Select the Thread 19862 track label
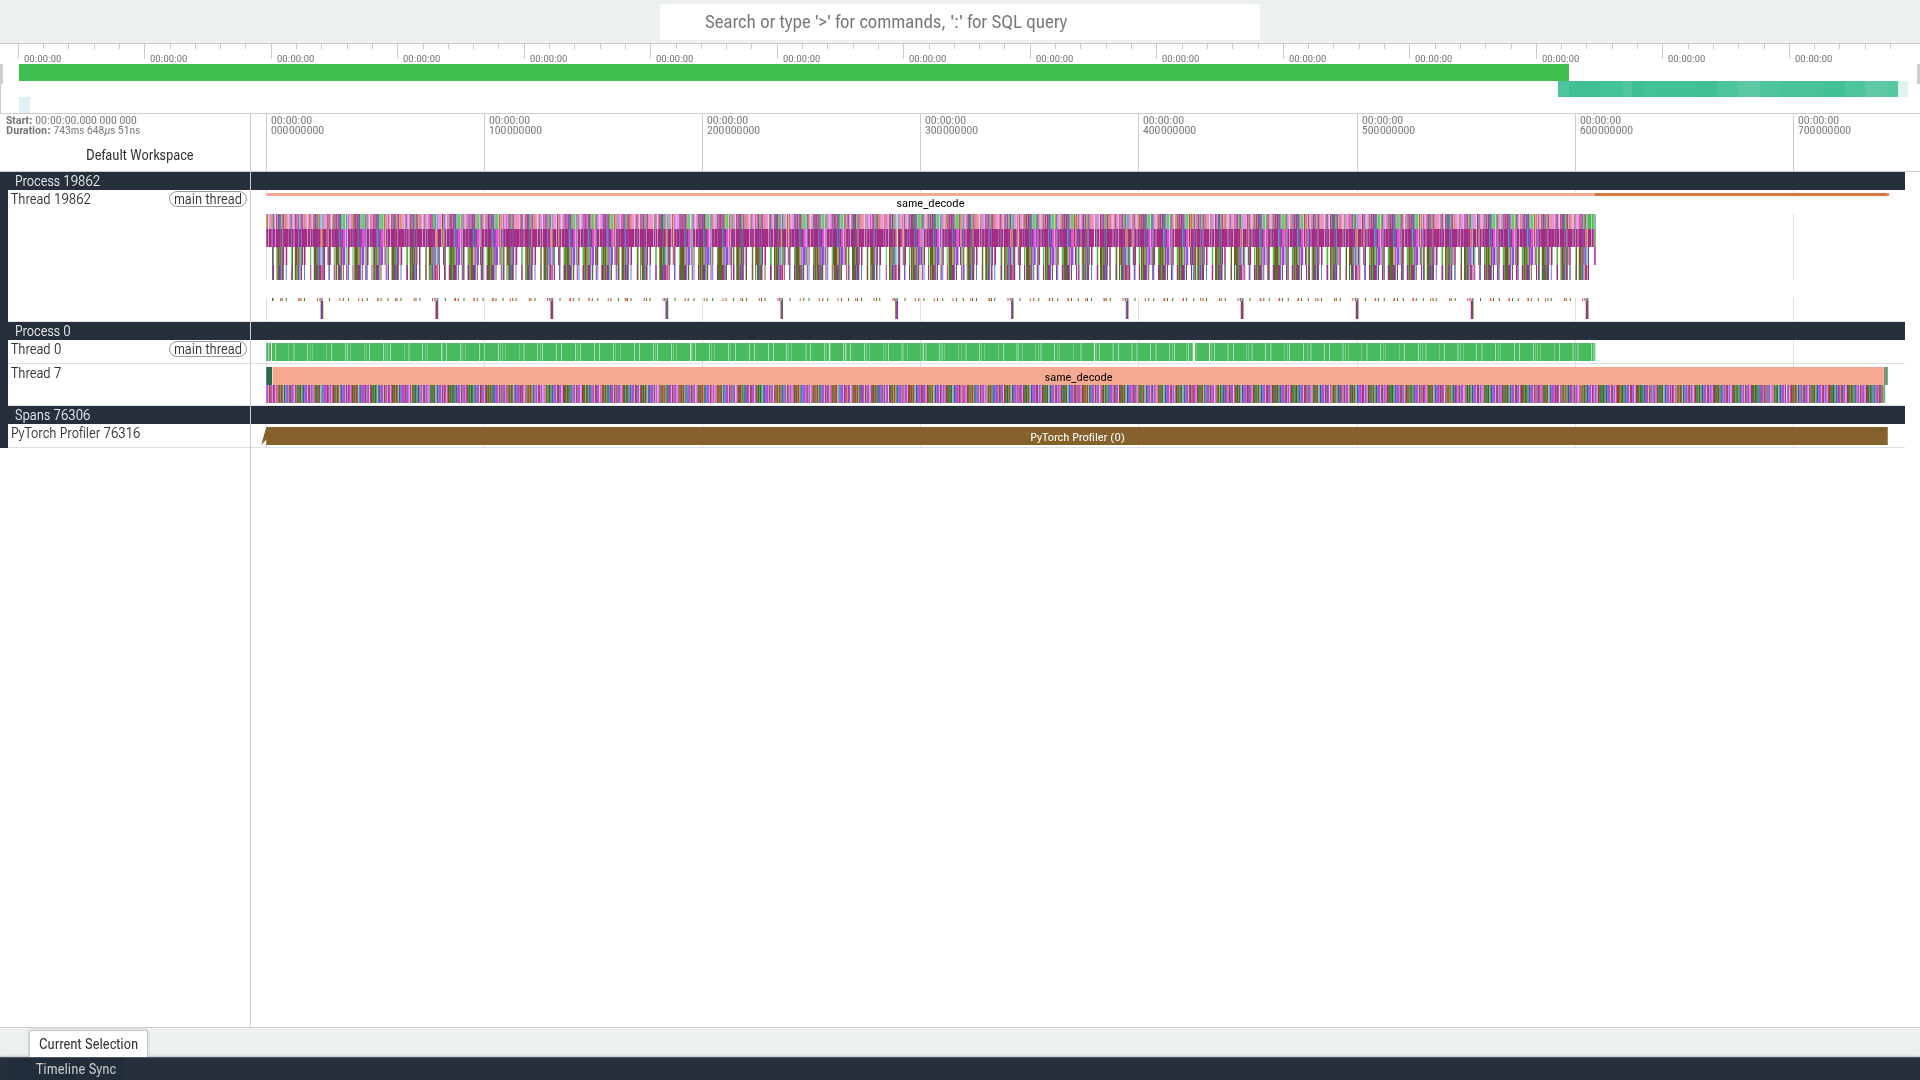This screenshot has height=1080, width=1920. [51, 199]
